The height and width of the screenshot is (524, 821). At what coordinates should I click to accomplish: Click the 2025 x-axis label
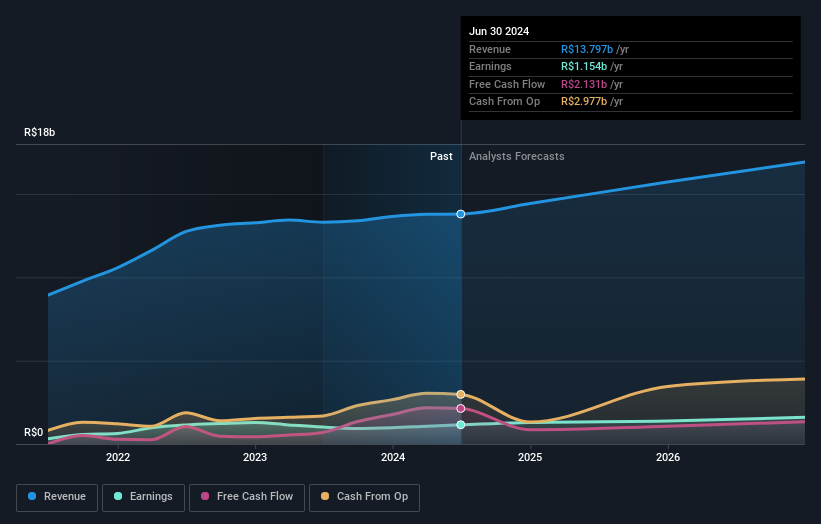530,457
